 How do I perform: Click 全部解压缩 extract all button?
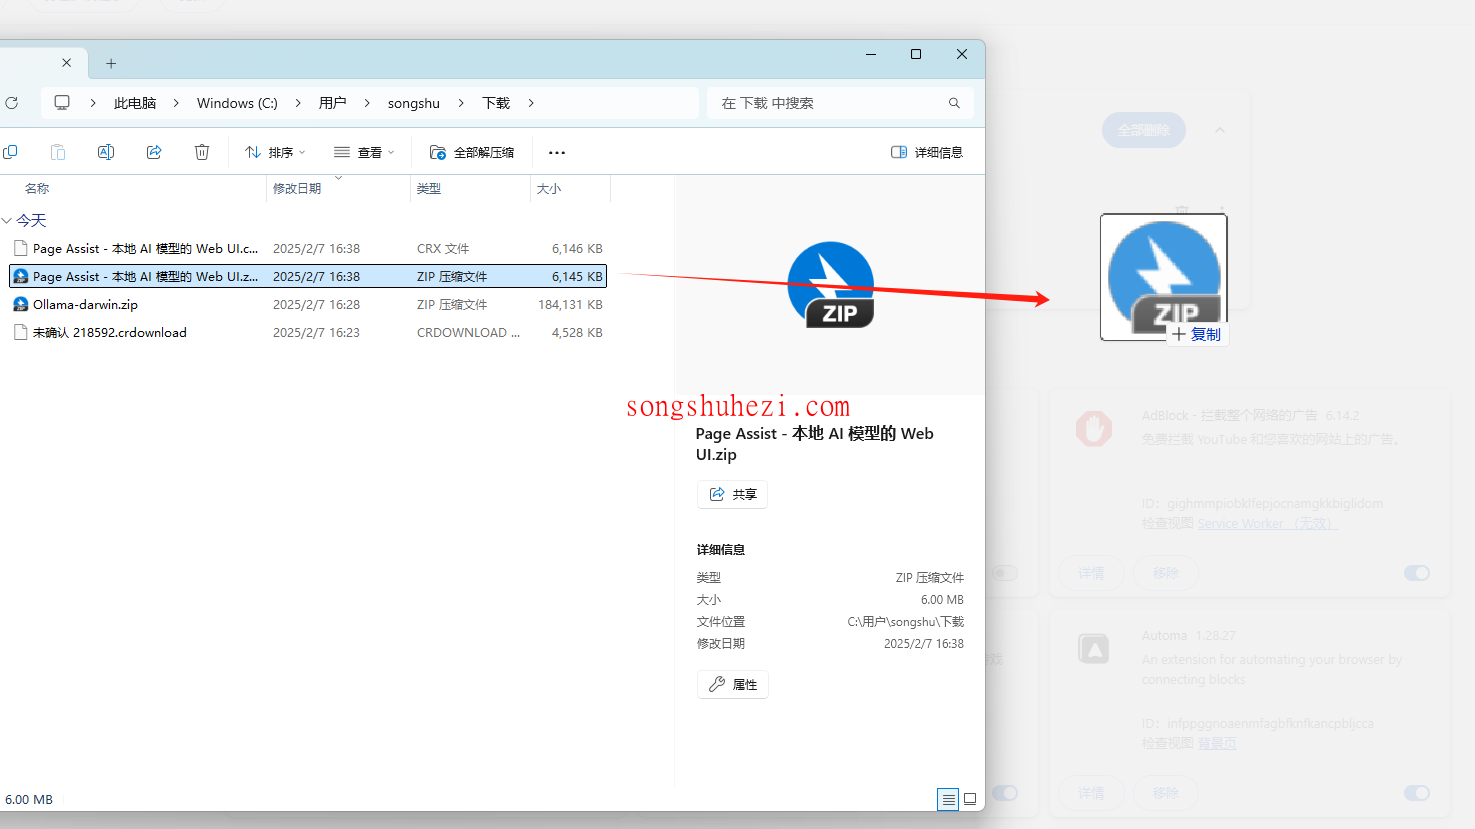click(472, 152)
